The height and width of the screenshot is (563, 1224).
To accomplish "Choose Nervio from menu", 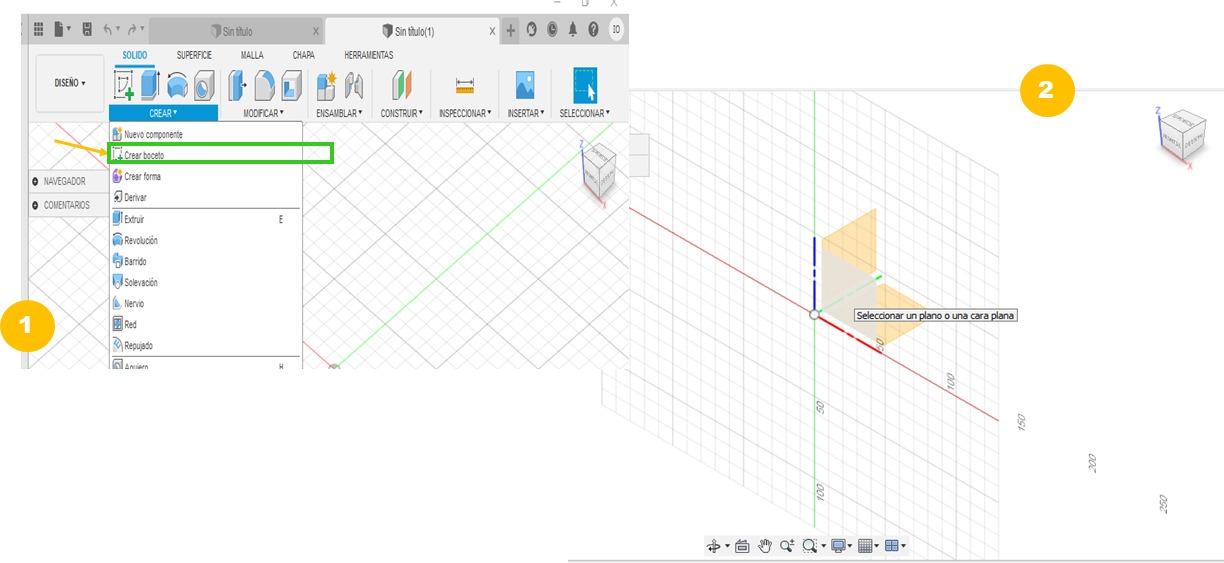I will (x=205, y=303).
